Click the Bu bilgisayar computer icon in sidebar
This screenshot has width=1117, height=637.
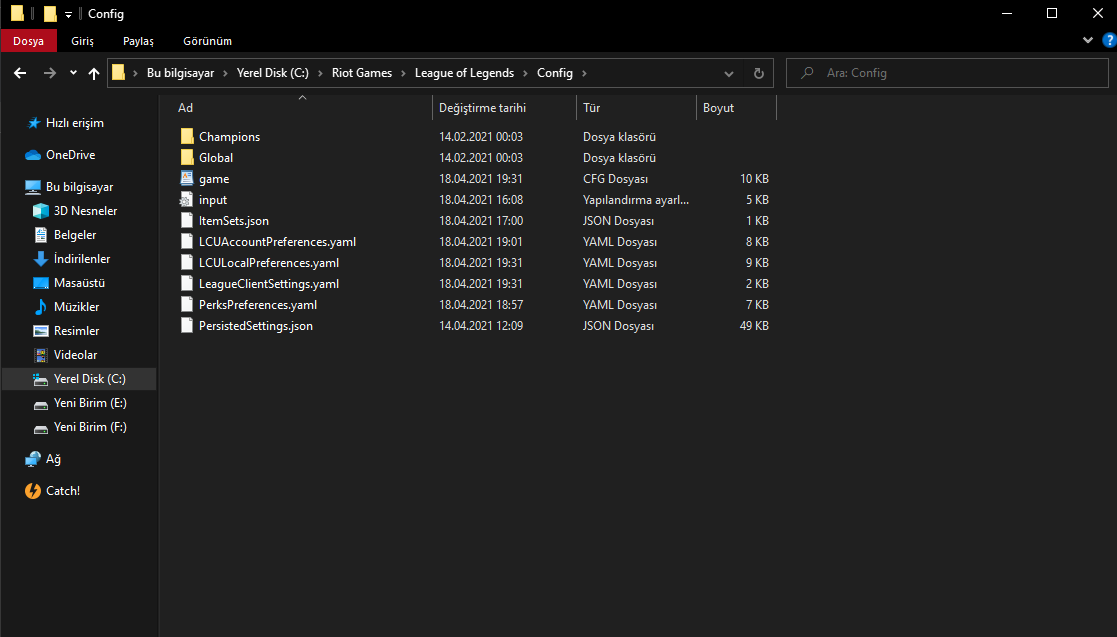coord(33,187)
